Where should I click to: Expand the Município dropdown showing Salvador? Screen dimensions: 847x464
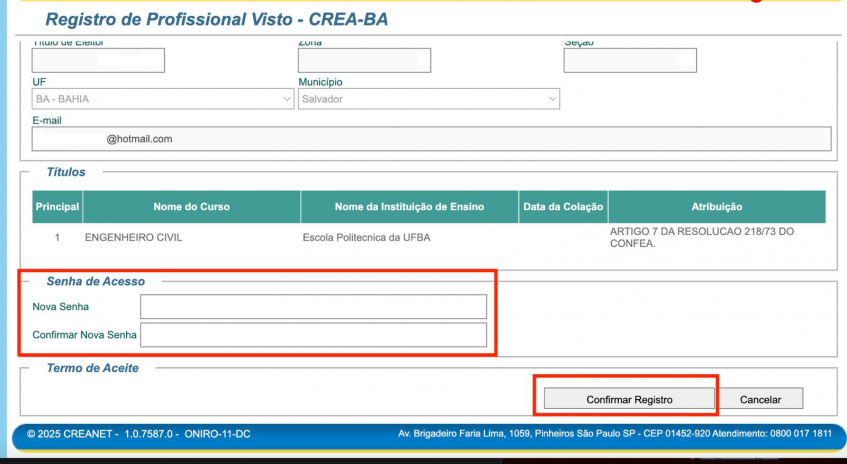pyautogui.click(x=429, y=99)
